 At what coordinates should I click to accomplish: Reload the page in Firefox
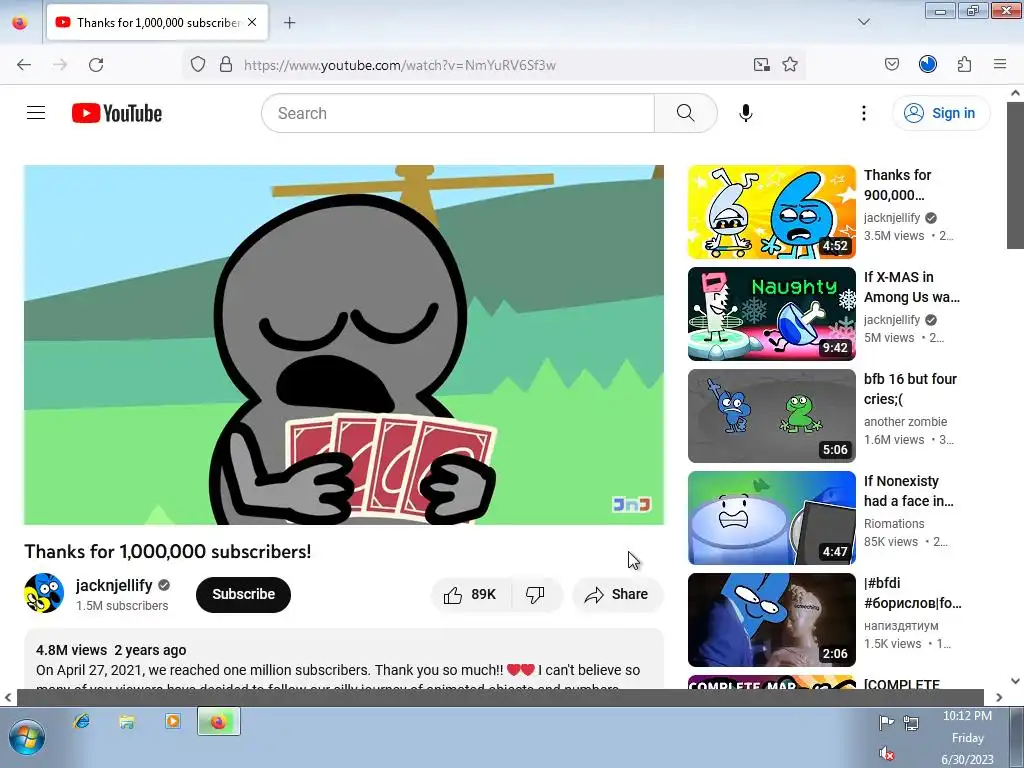96,65
